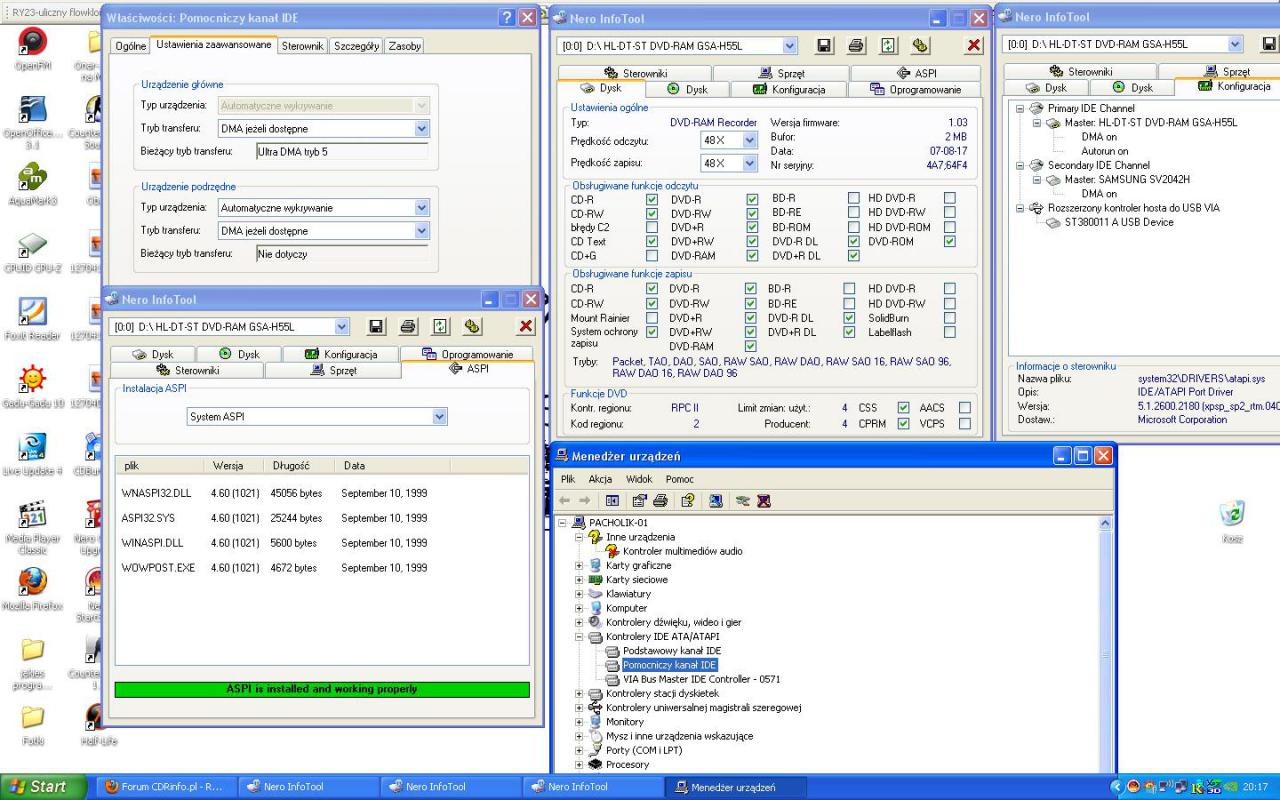Select CPUID CPU-Z desktop icon

(33, 251)
